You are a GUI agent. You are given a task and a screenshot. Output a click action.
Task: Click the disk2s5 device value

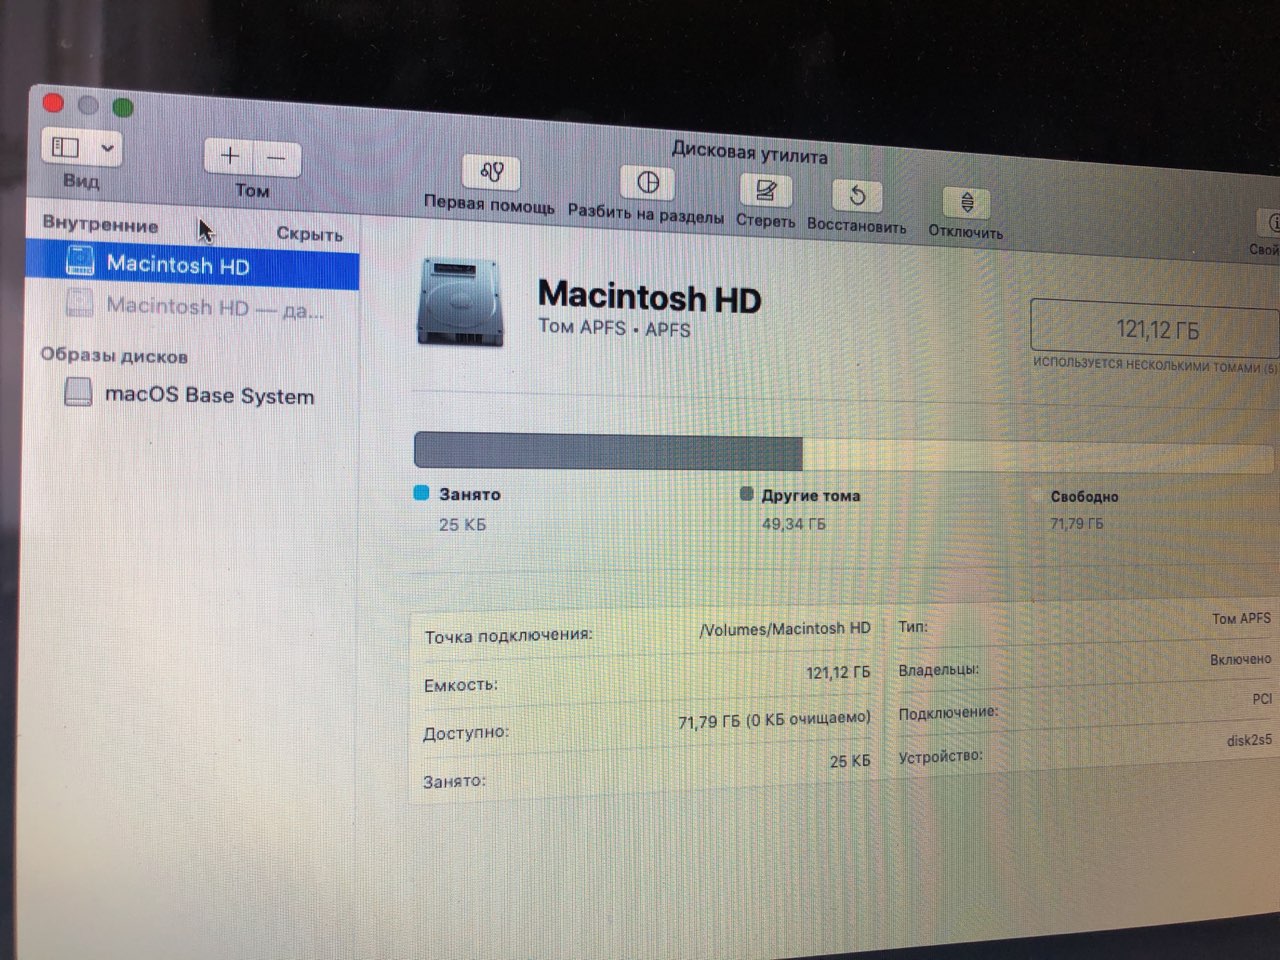[x=1249, y=741]
